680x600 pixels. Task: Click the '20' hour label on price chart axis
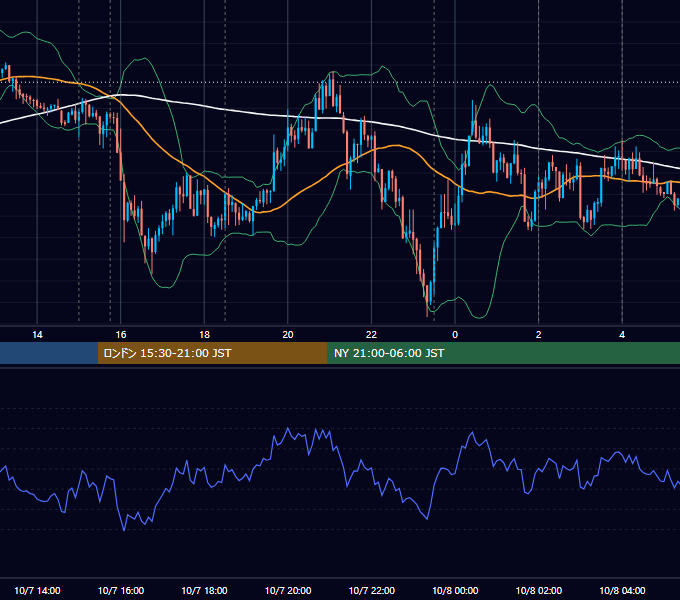[288, 335]
